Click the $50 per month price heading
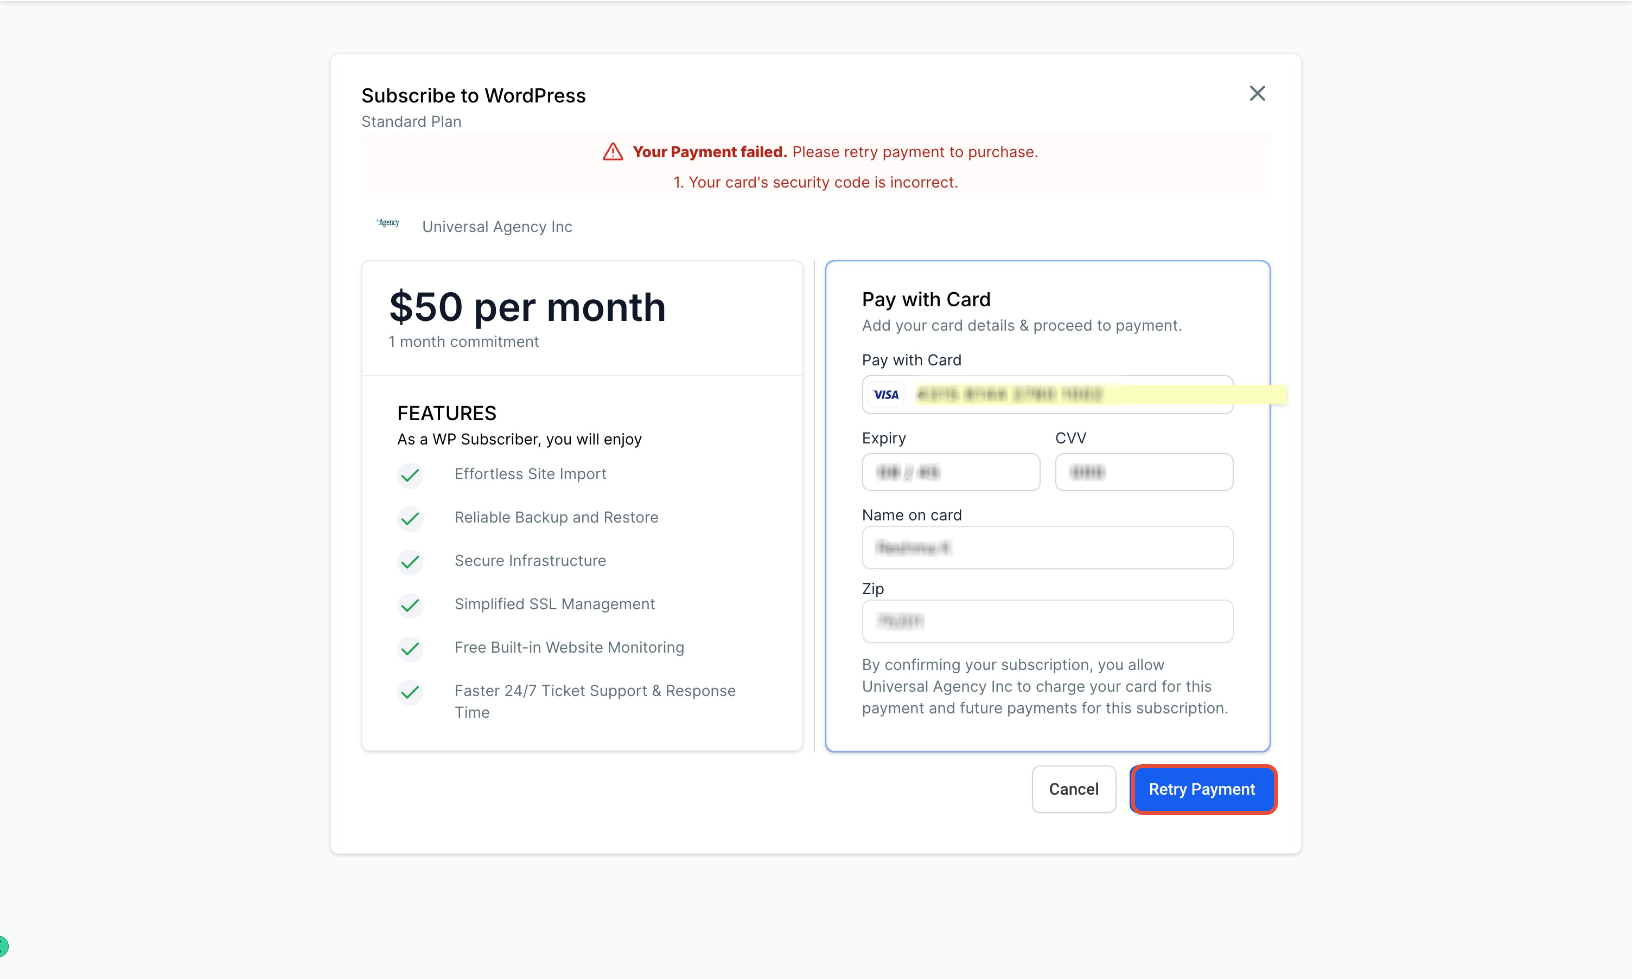The width and height of the screenshot is (1632, 979). (527, 307)
